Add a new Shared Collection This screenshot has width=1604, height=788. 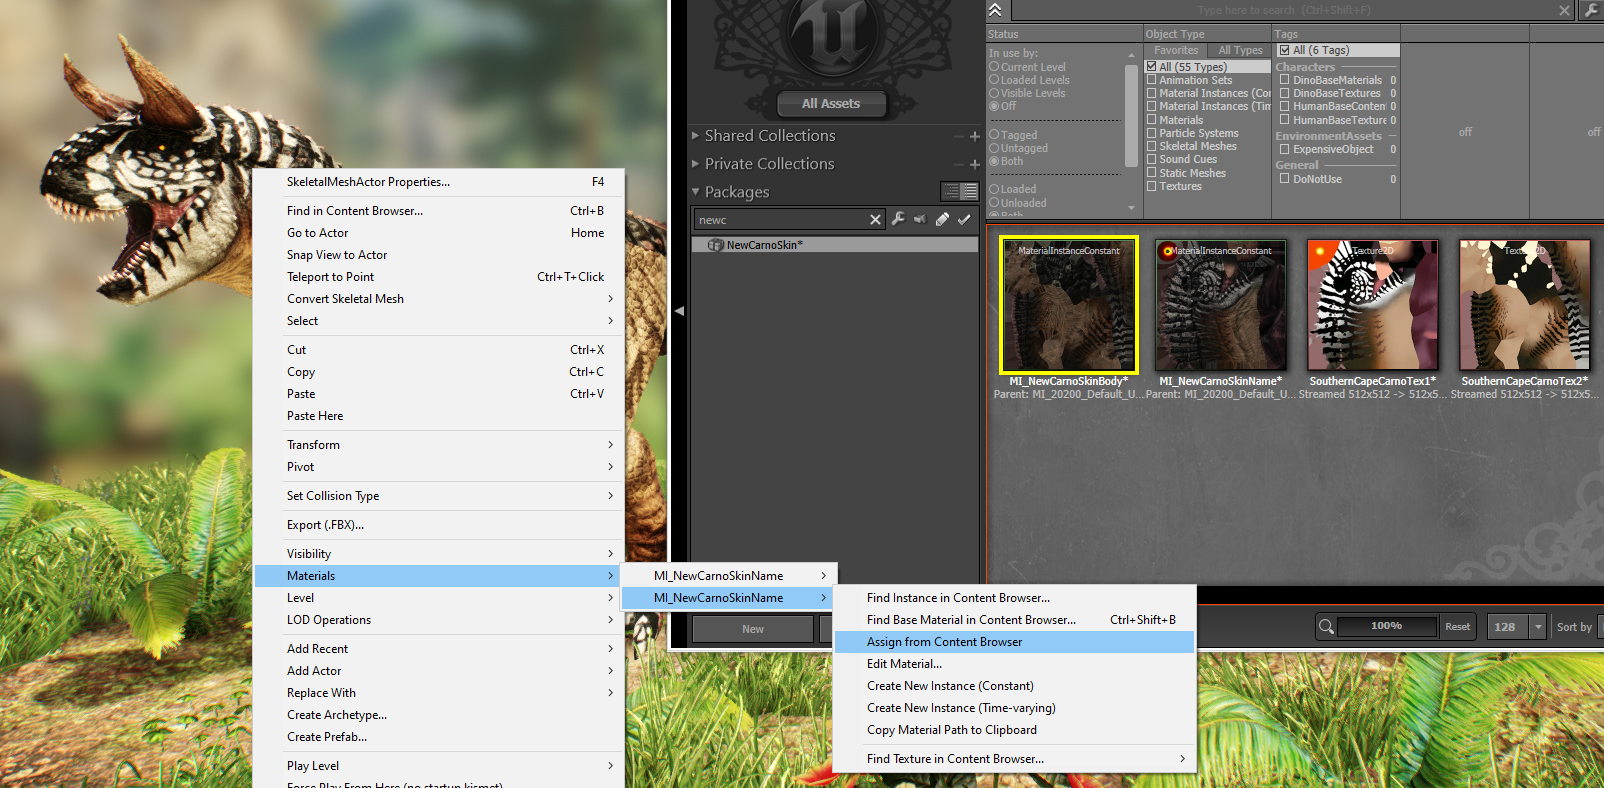[x=975, y=136]
